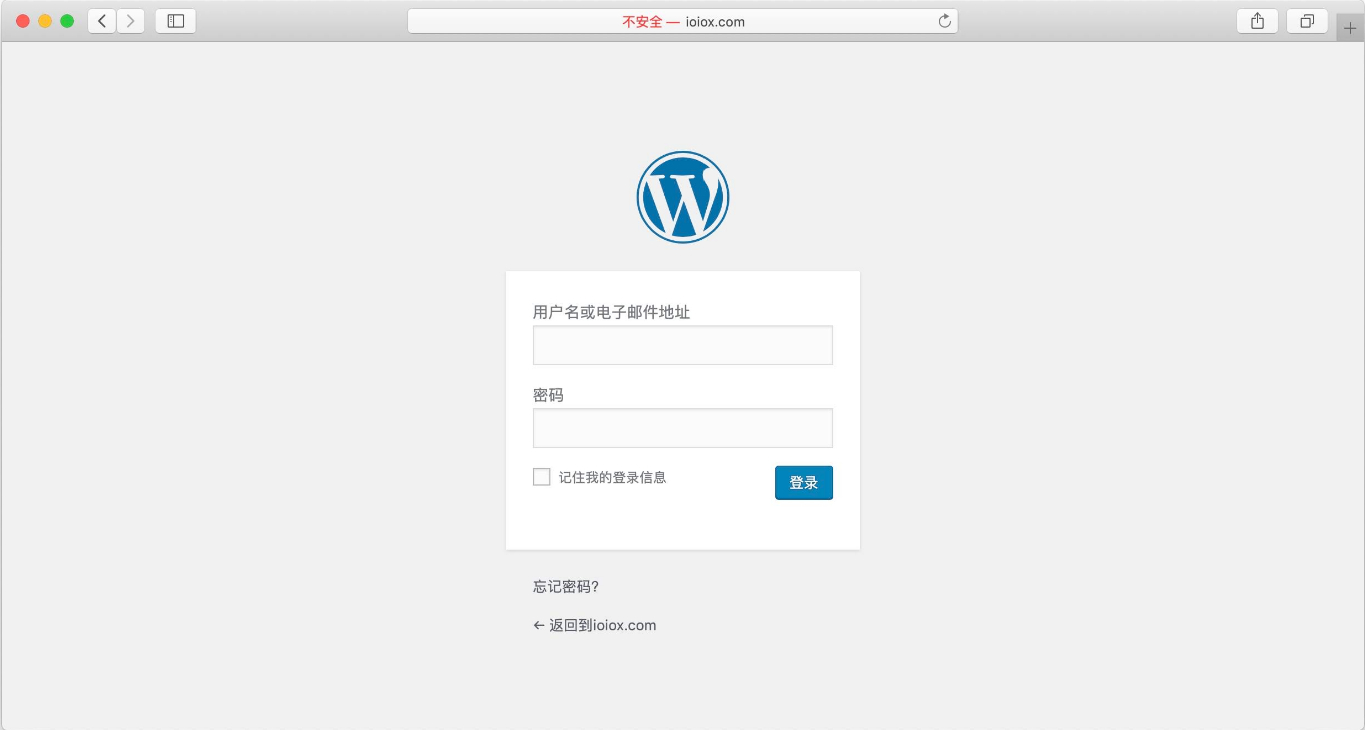Click the green full-screen window button
The height and width of the screenshot is (730, 1365).
point(67,21)
